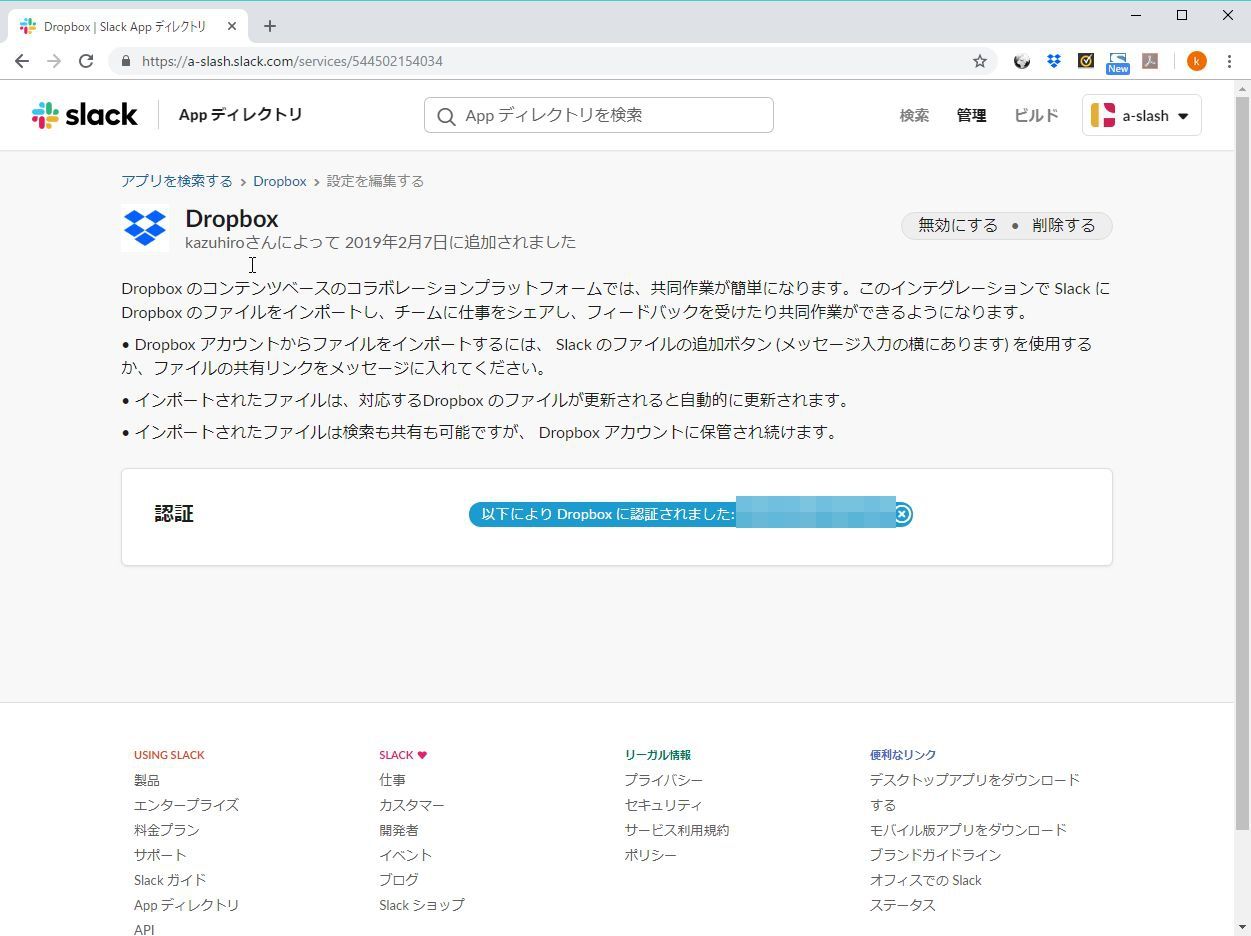Remove the Dropbox authentication with the X icon
The width and height of the screenshot is (1251, 936).
(902, 514)
